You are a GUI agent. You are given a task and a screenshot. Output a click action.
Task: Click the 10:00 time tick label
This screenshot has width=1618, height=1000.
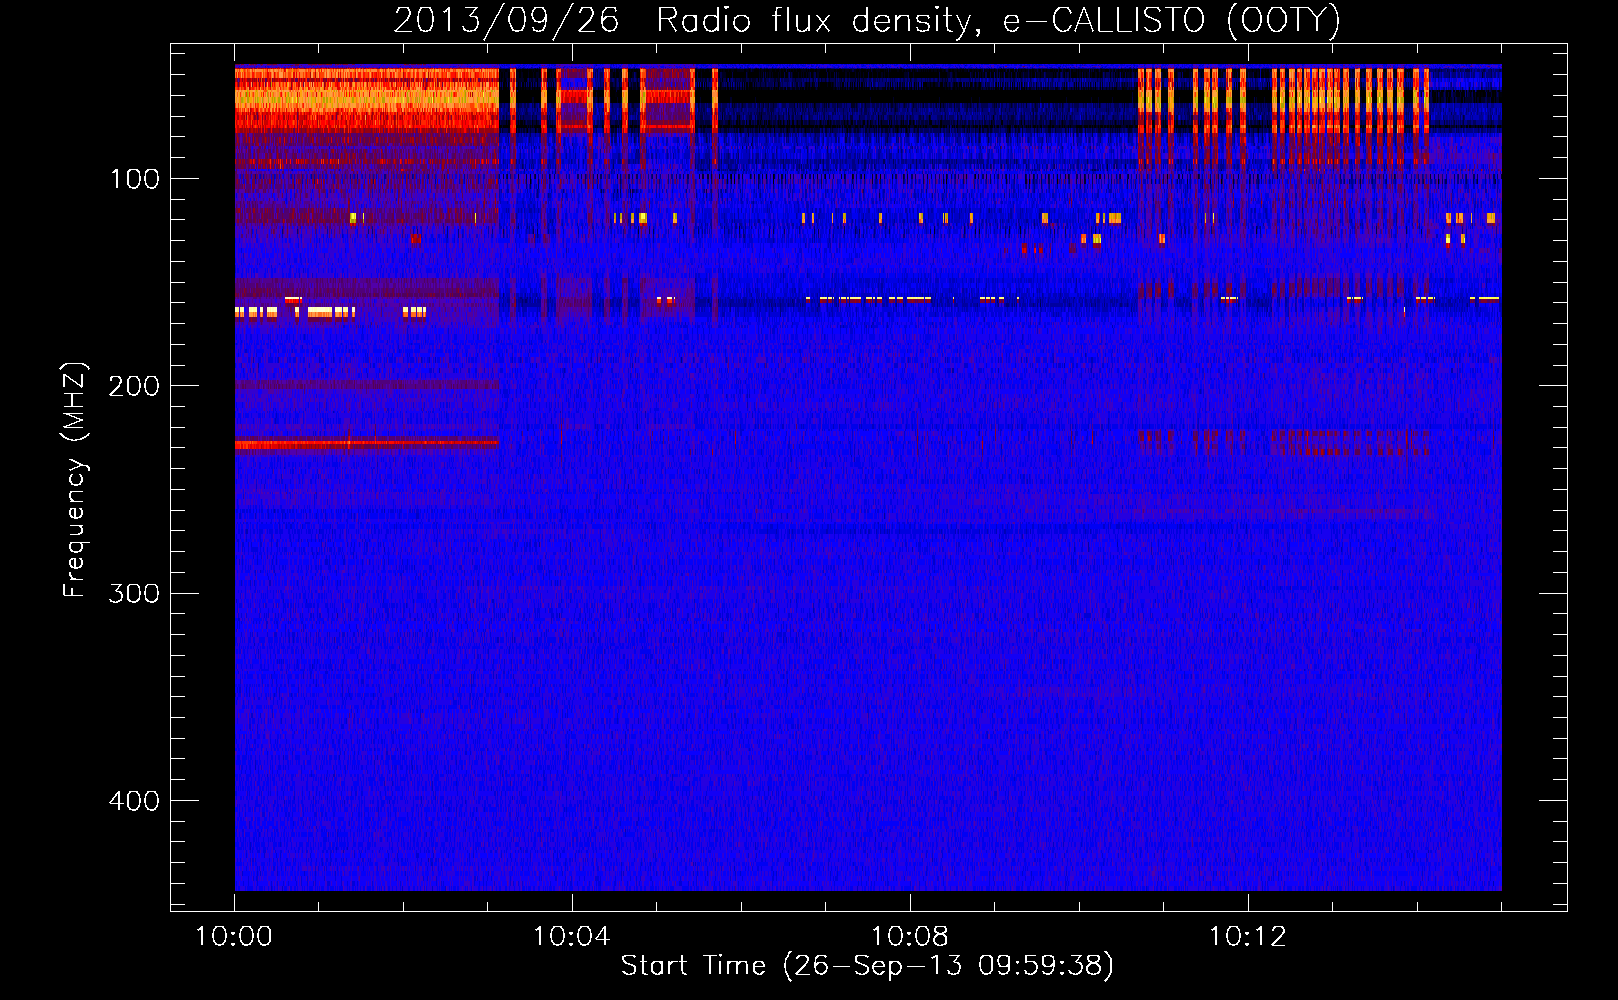point(234,937)
